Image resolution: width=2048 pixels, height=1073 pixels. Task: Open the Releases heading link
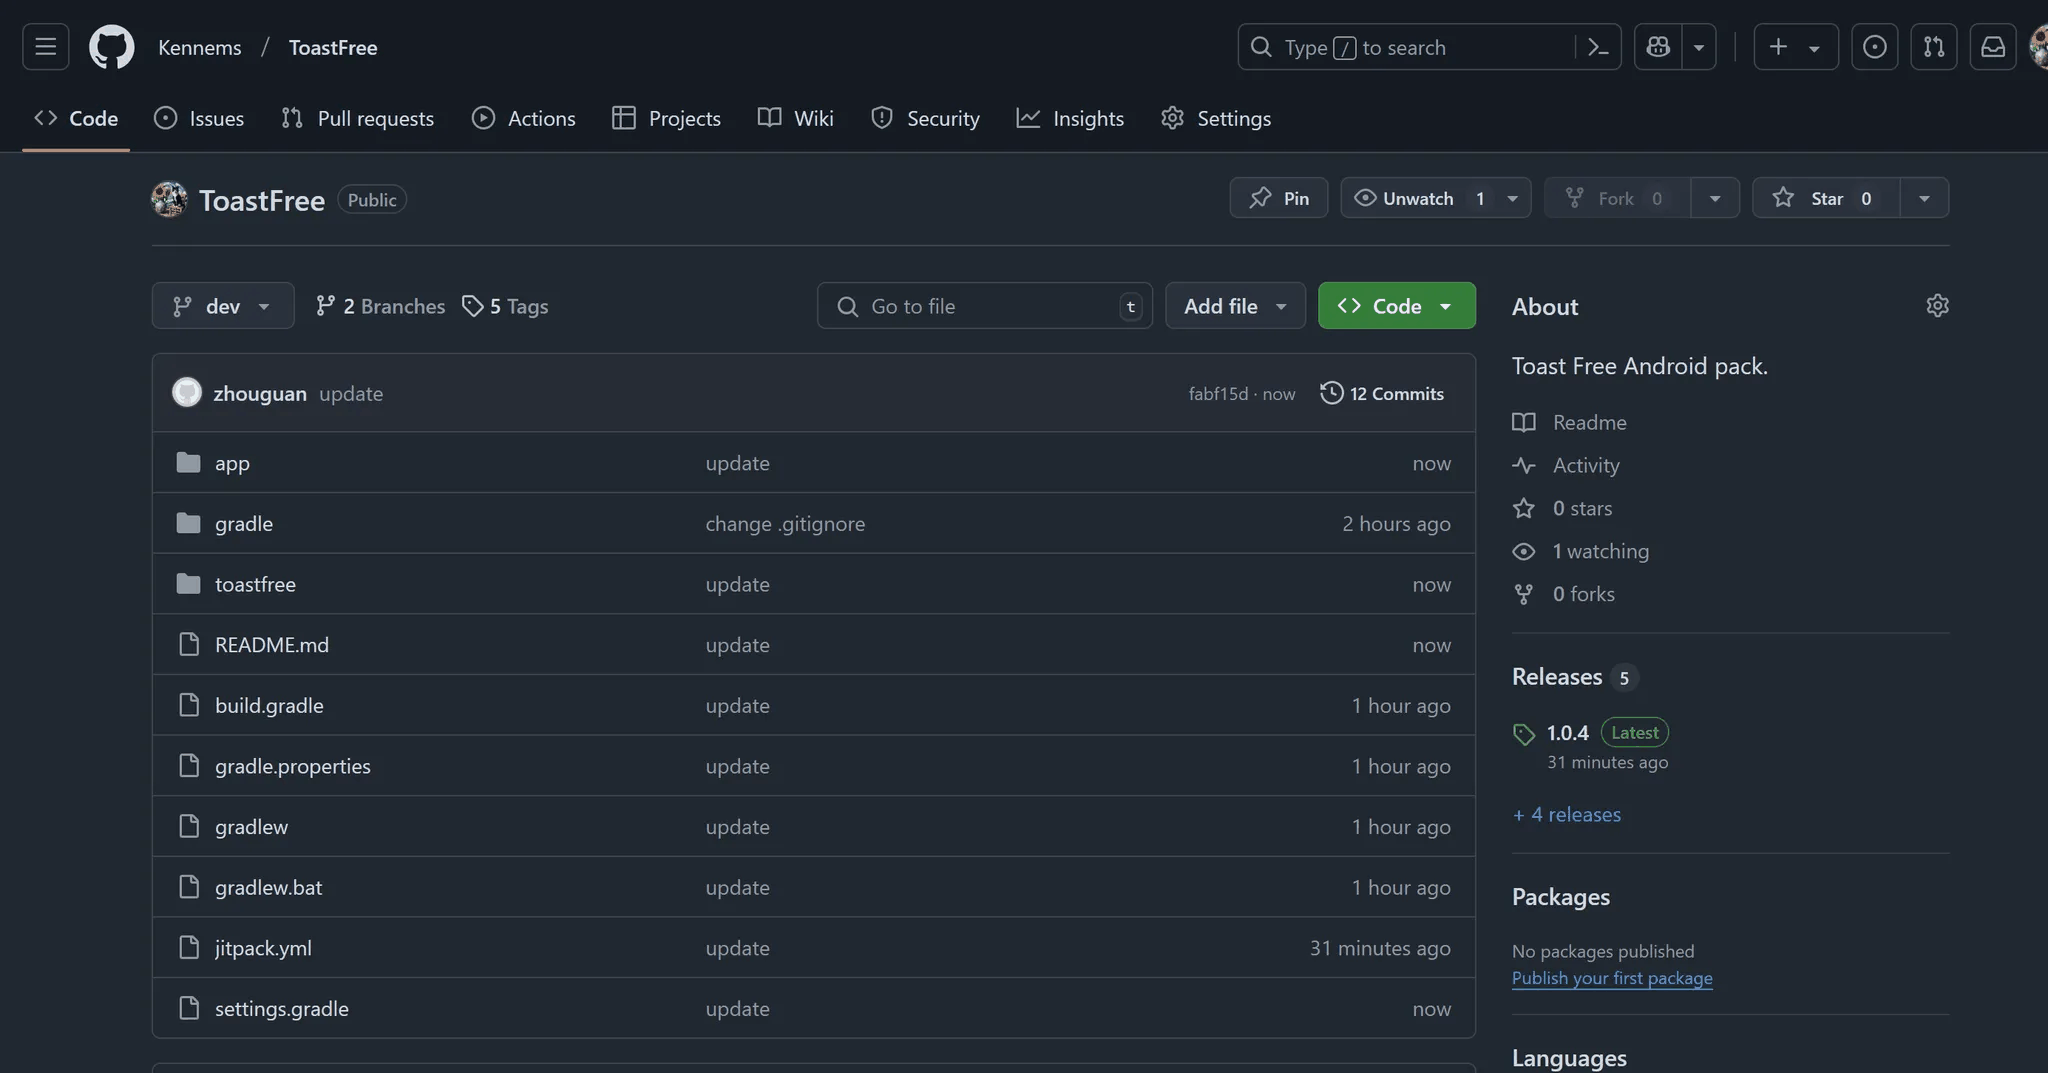point(1557,677)
